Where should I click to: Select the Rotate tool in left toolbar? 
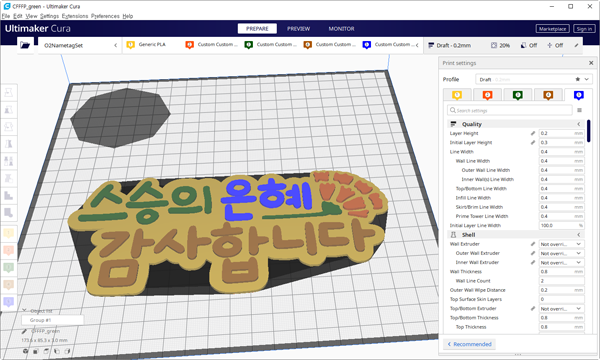click(x=9, y=127)
